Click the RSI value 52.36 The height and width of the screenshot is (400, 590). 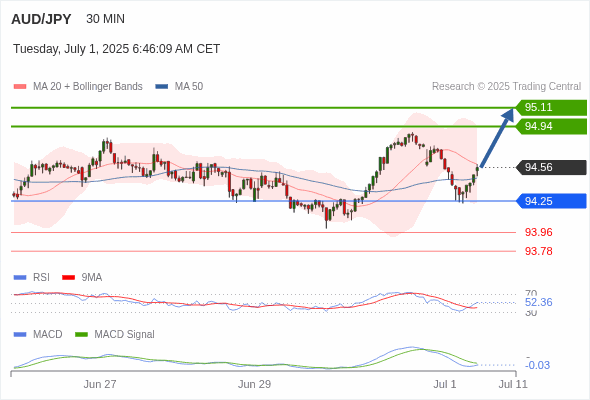[539, 302]
